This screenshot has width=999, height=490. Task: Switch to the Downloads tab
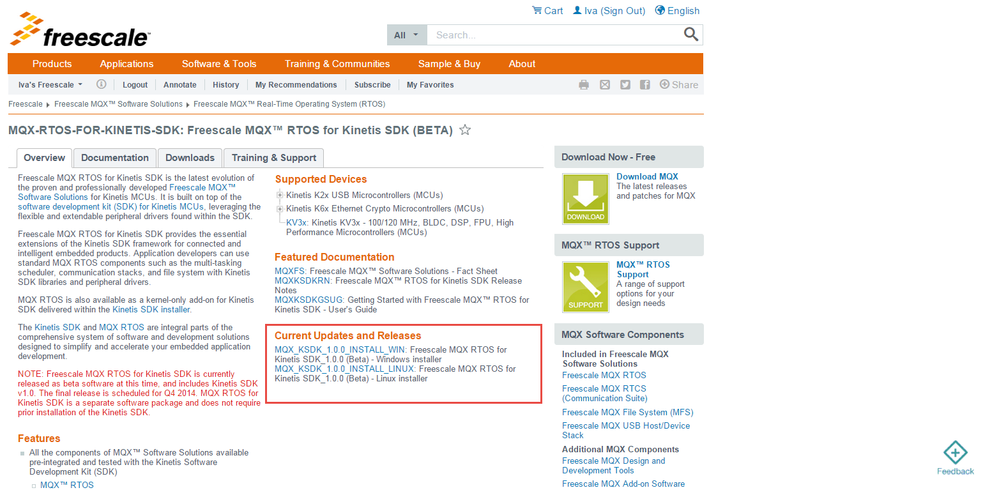190,158
